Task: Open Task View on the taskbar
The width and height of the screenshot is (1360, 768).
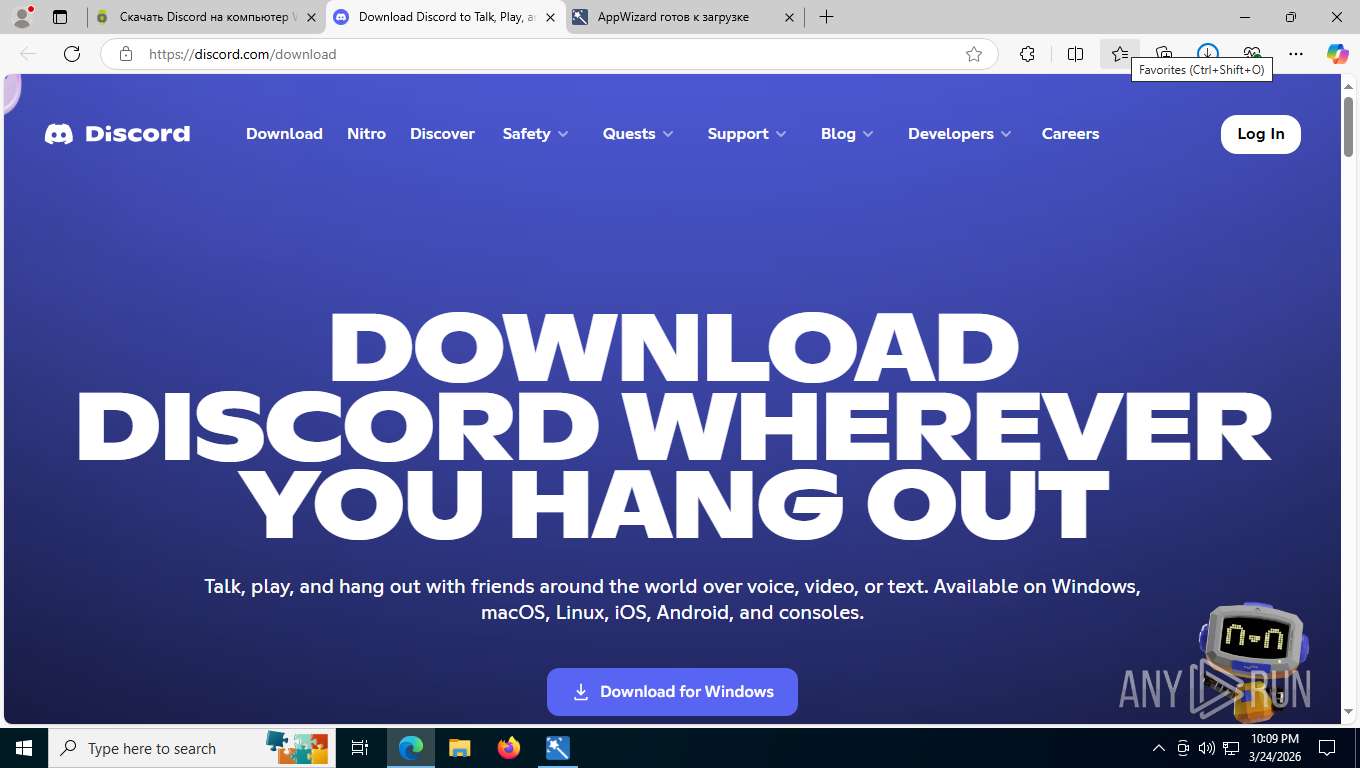Action: (x=360, y=748)
